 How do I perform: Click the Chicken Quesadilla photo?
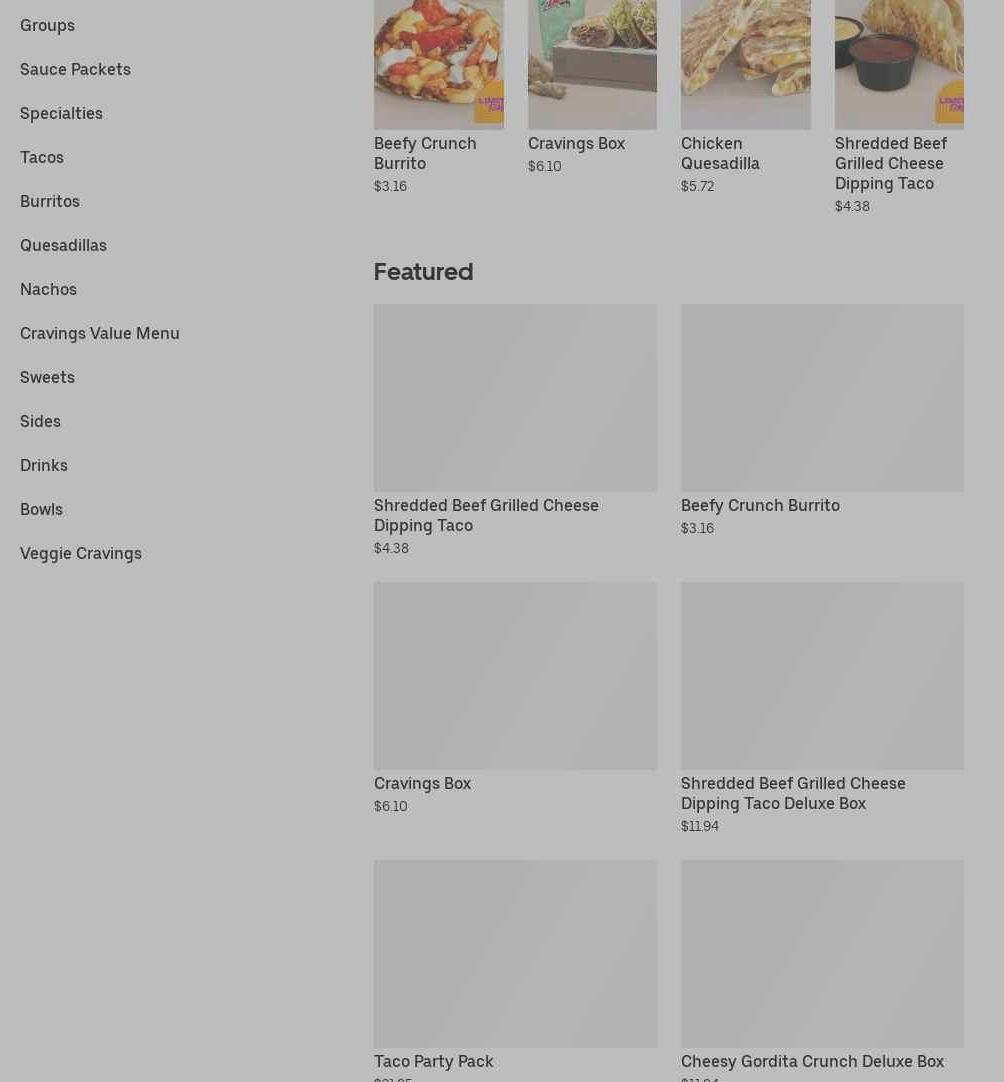pyautogui.click(x=746, y=65)
